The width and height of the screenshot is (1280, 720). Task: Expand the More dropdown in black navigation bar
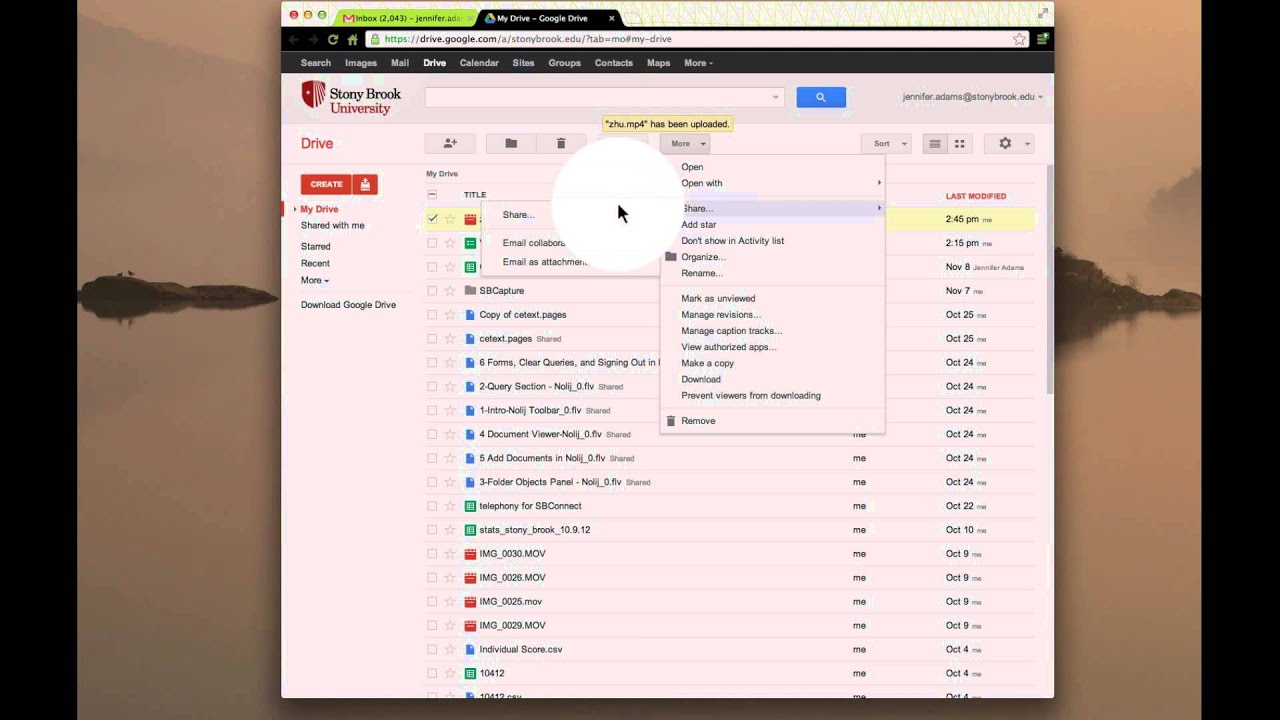[698, 63]
